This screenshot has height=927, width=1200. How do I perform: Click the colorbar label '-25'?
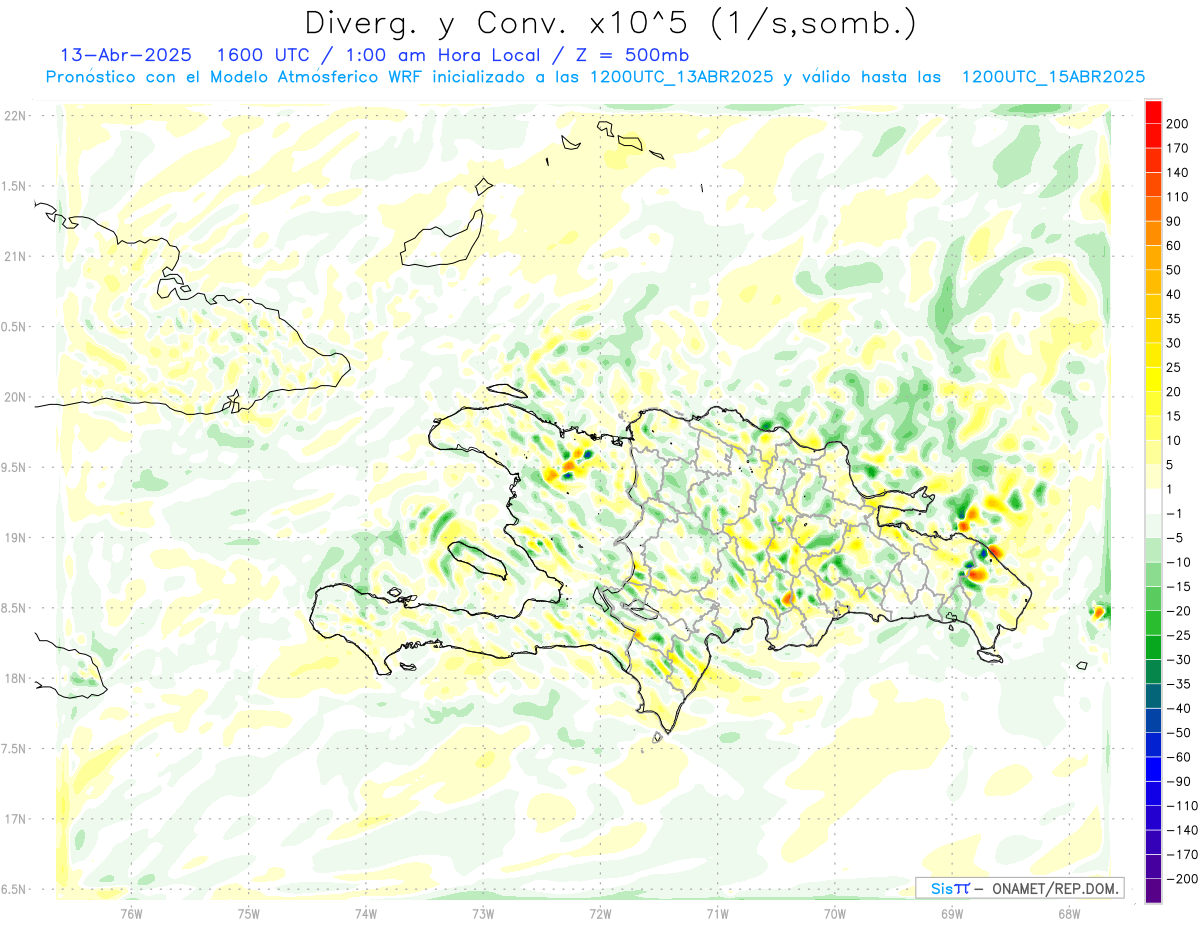1179,635
